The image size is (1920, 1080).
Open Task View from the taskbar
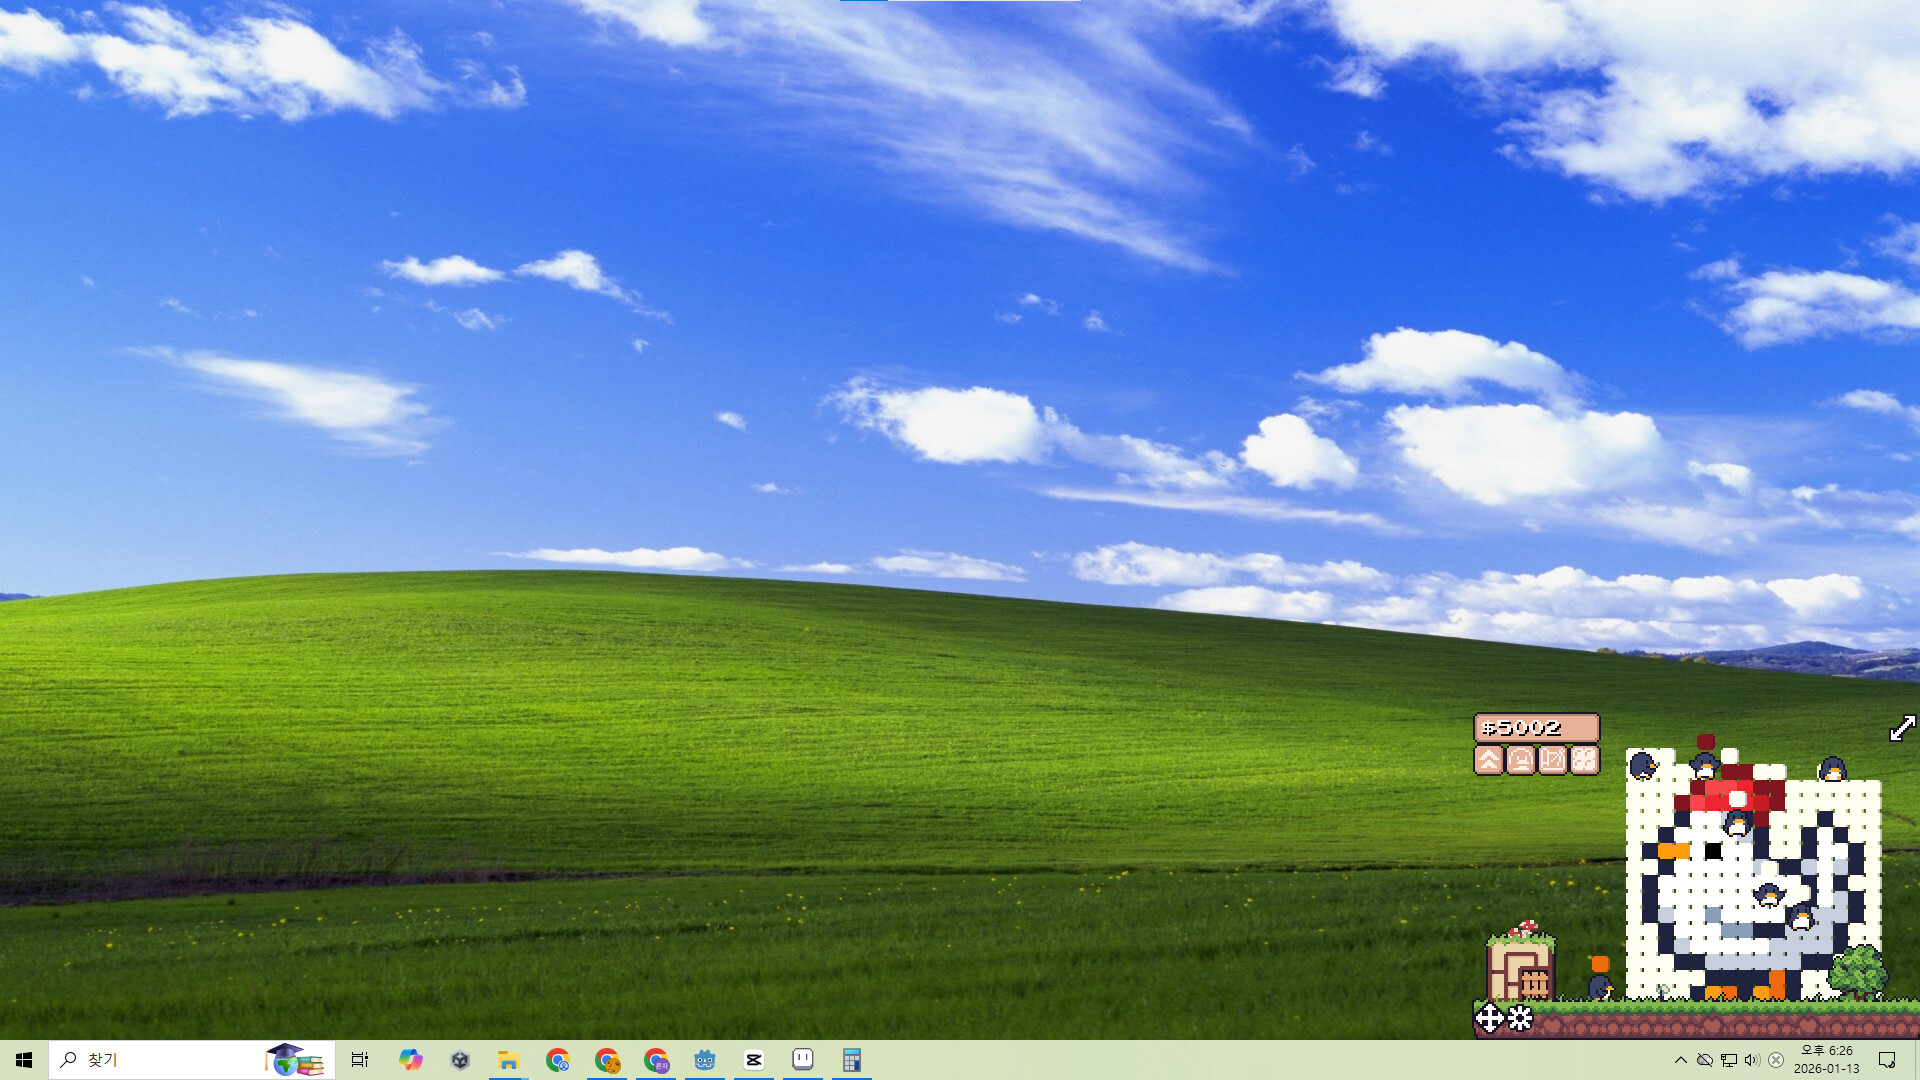click(x=360, y=1059)
